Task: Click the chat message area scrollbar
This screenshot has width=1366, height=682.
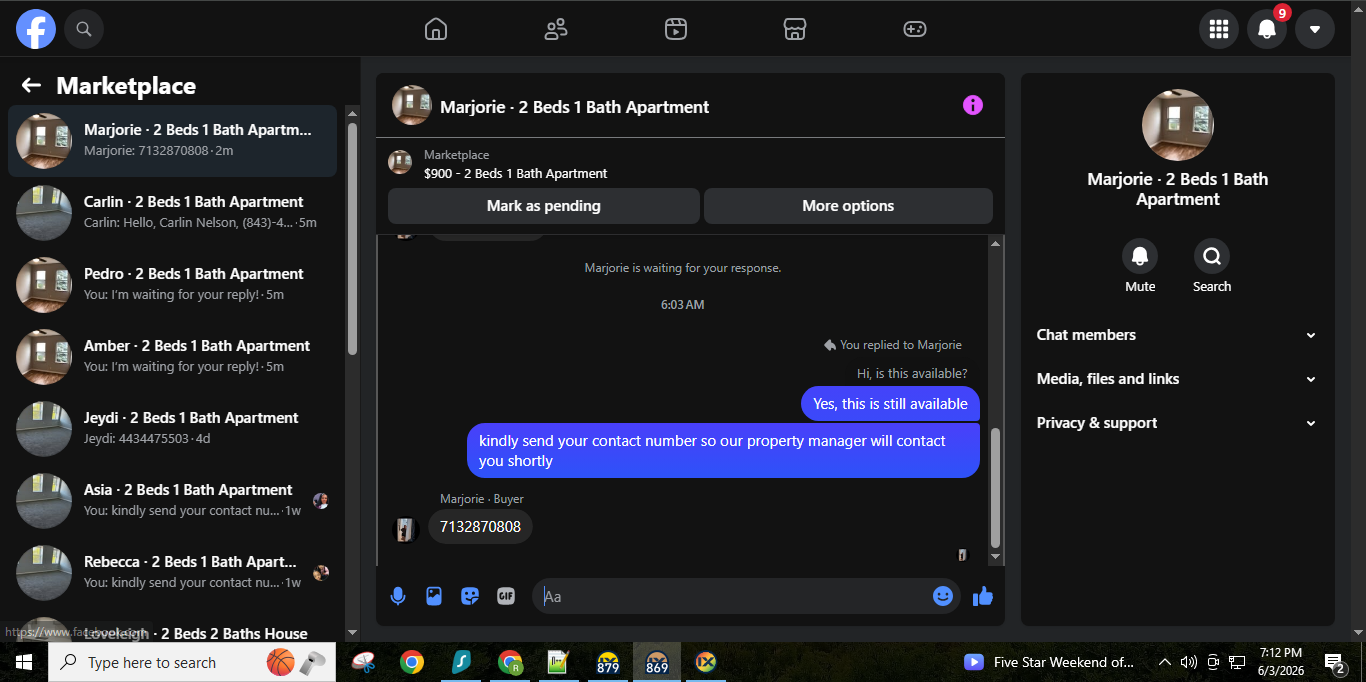Action: click(995, 486)
